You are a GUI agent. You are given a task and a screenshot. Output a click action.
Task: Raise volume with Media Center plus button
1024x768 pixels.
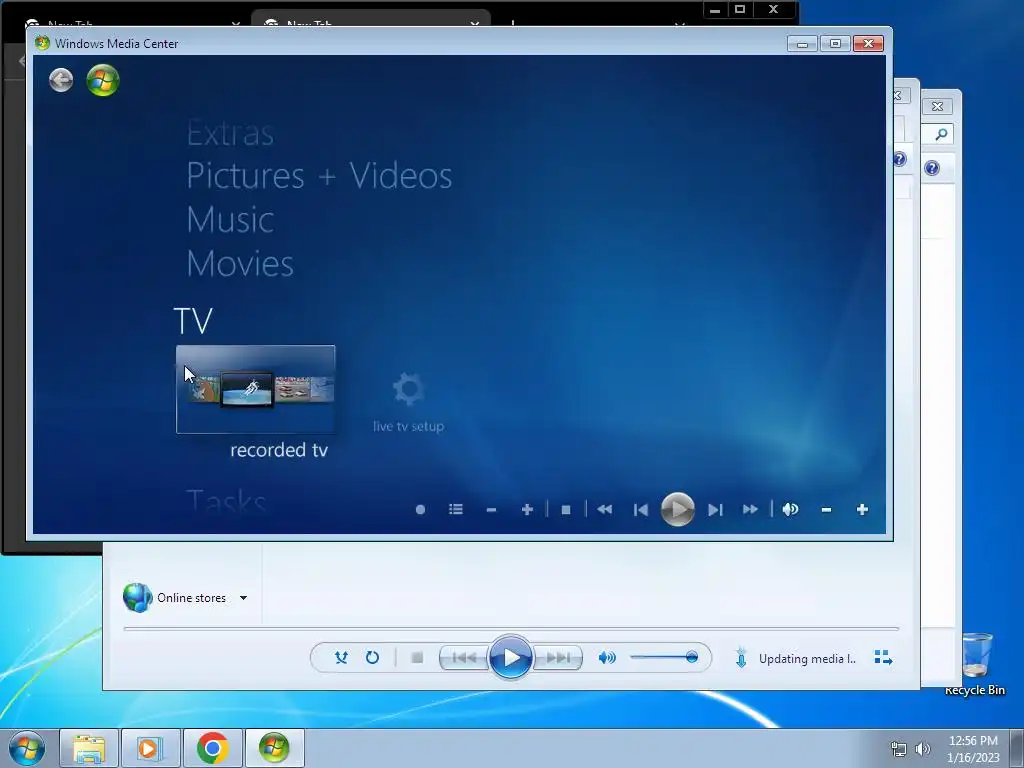[x=862, y=509]
